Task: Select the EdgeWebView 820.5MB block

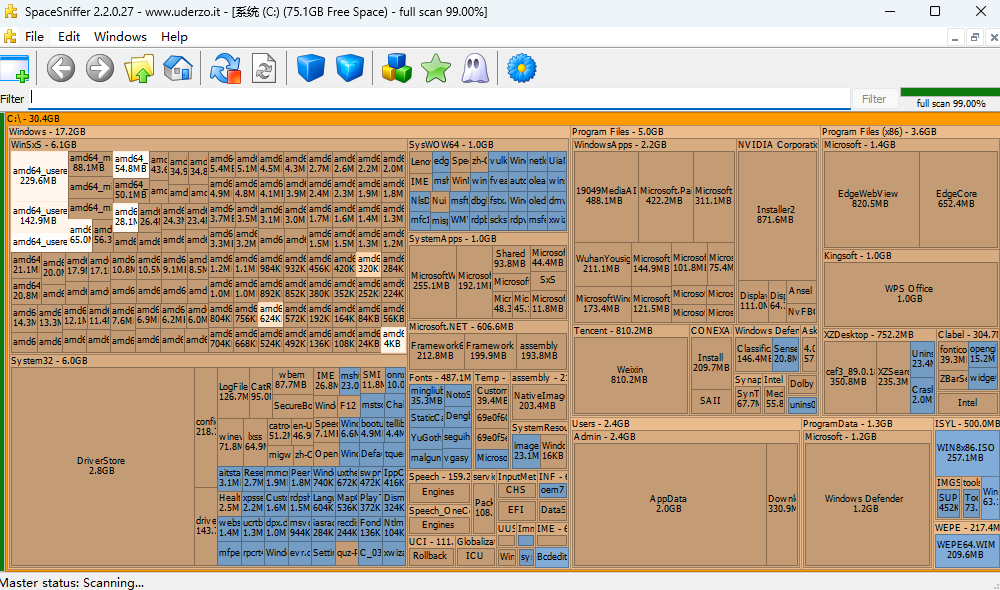Action: pos(869,198)
